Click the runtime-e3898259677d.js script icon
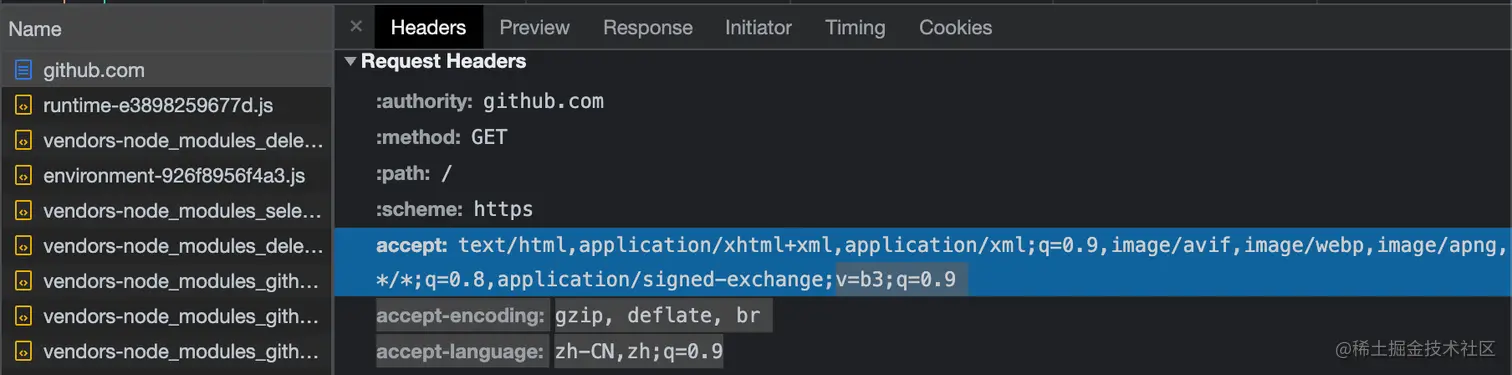The width and height of the screenshot is (1512, 375). pyautogui.click(x=23, y=106)
